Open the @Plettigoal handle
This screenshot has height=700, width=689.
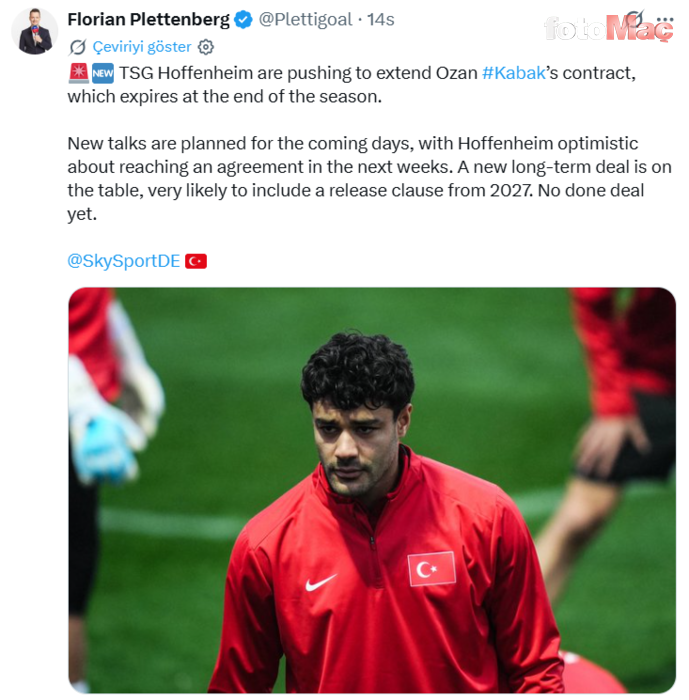(305, 20)
